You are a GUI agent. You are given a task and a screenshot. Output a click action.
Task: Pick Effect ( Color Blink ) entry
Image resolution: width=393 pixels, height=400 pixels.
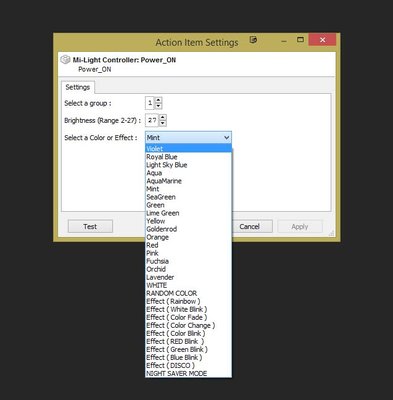coord(188,333)
